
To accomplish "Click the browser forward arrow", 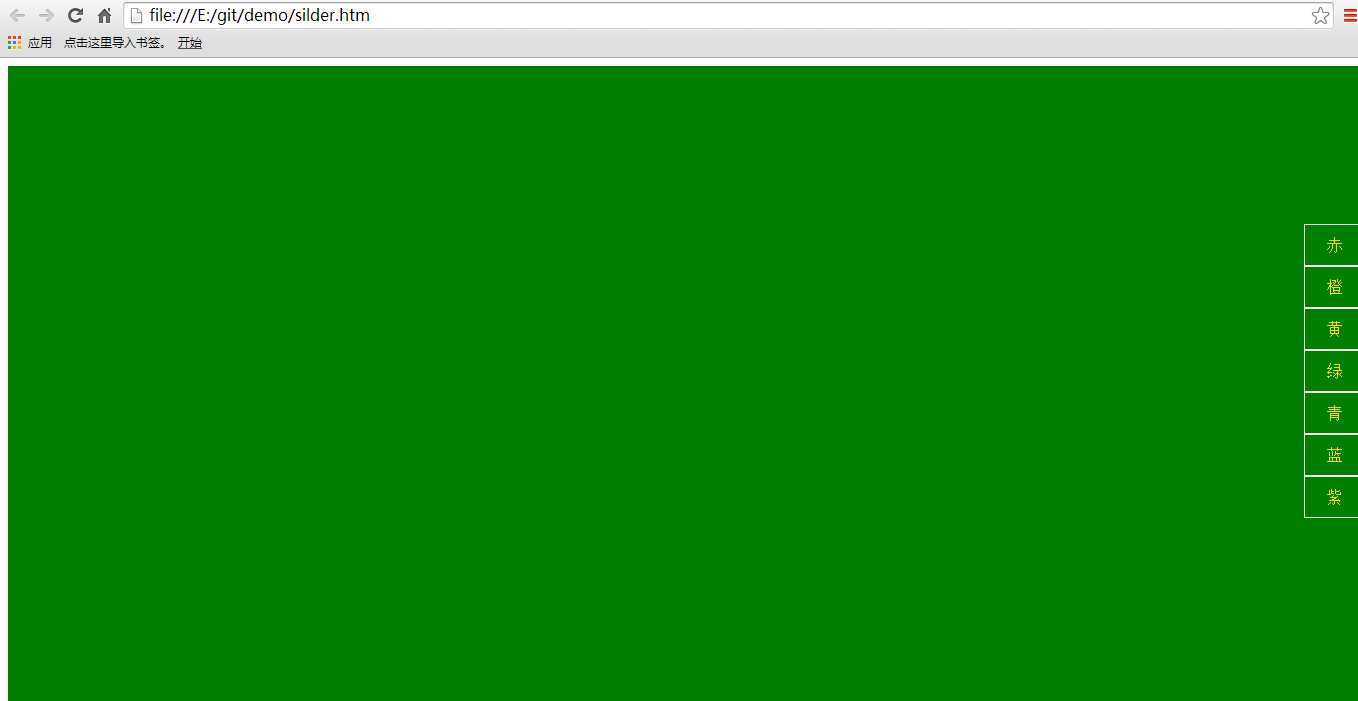I will [46, 15].
